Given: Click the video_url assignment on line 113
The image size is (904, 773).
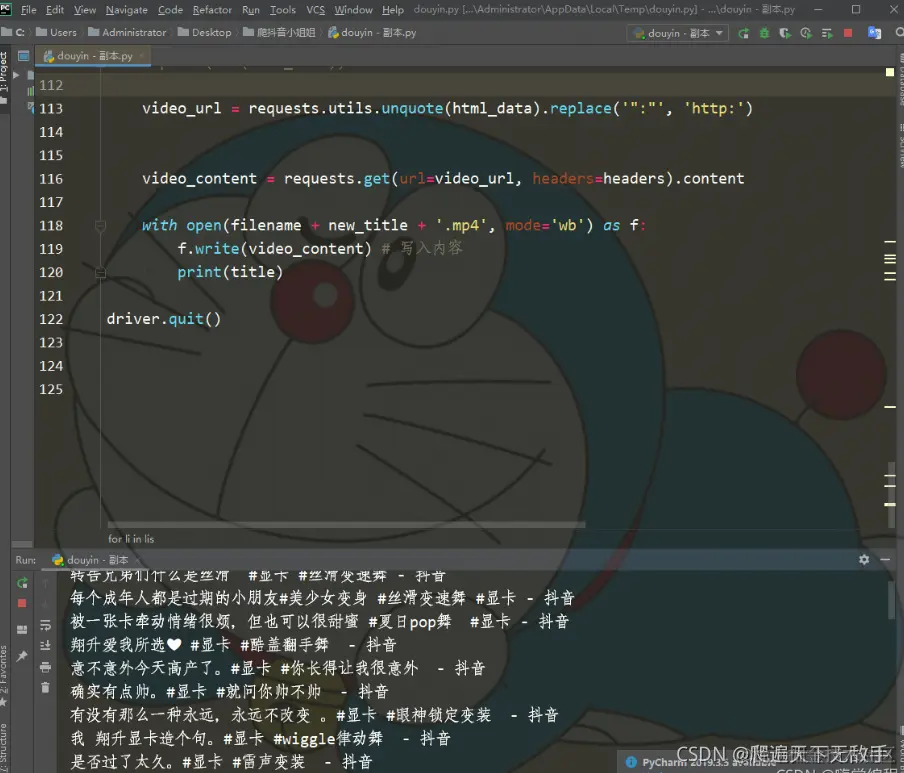Looking at the screenshot, I should (x=447, y=108).
